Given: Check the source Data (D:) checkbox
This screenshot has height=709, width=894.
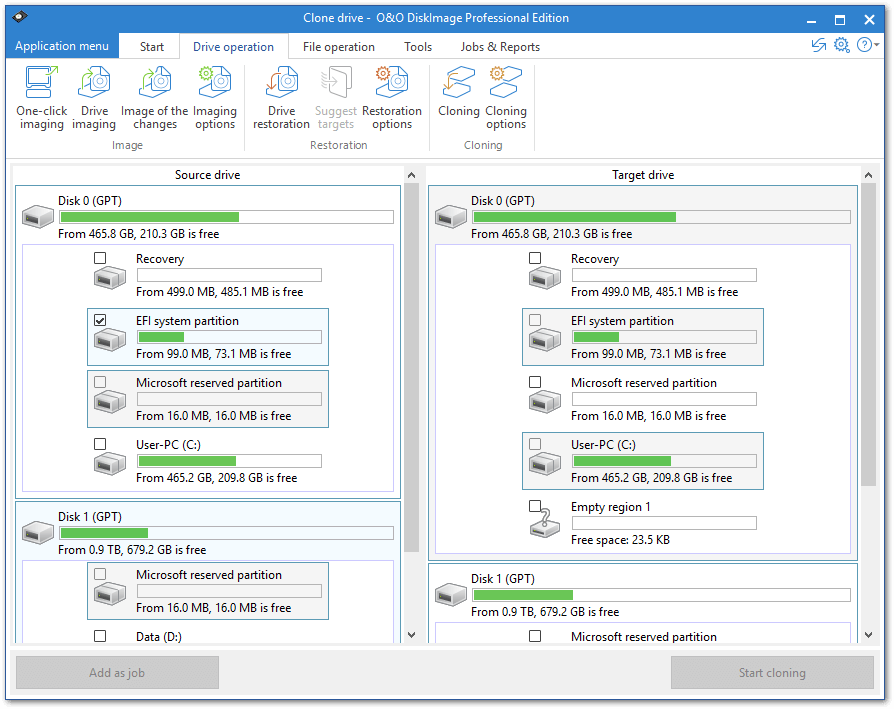Looking at the screenshot, I should tap(100, 636).
